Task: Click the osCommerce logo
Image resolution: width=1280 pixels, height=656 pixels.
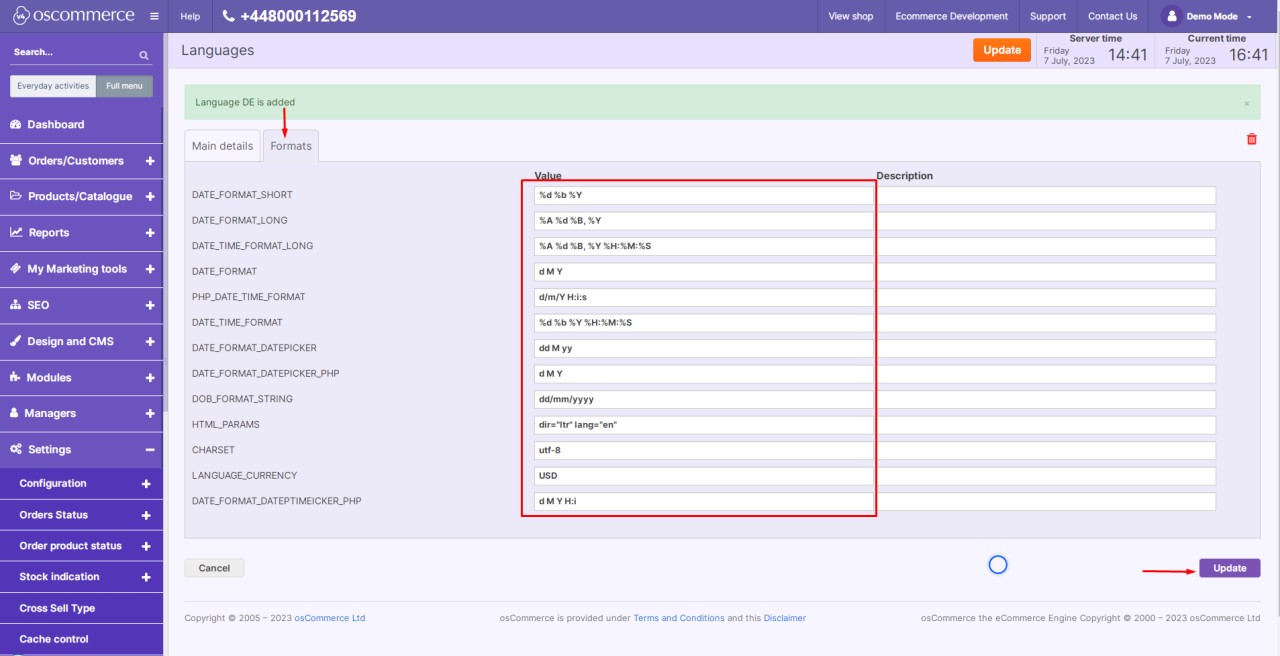Action: click(x=72, y=16)
